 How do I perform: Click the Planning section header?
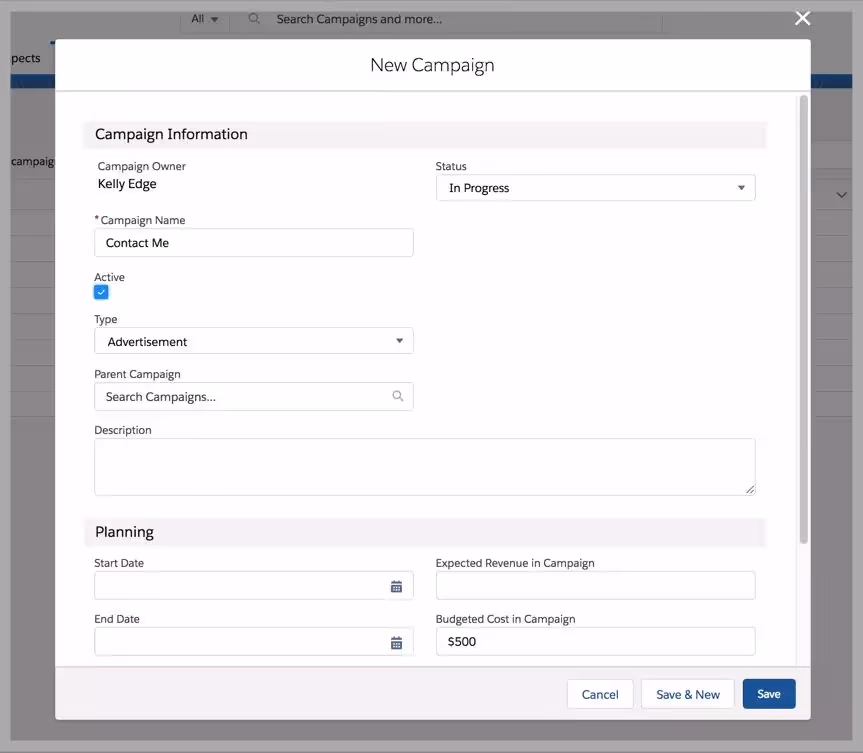pyautogui.click(x=425, y=532)
